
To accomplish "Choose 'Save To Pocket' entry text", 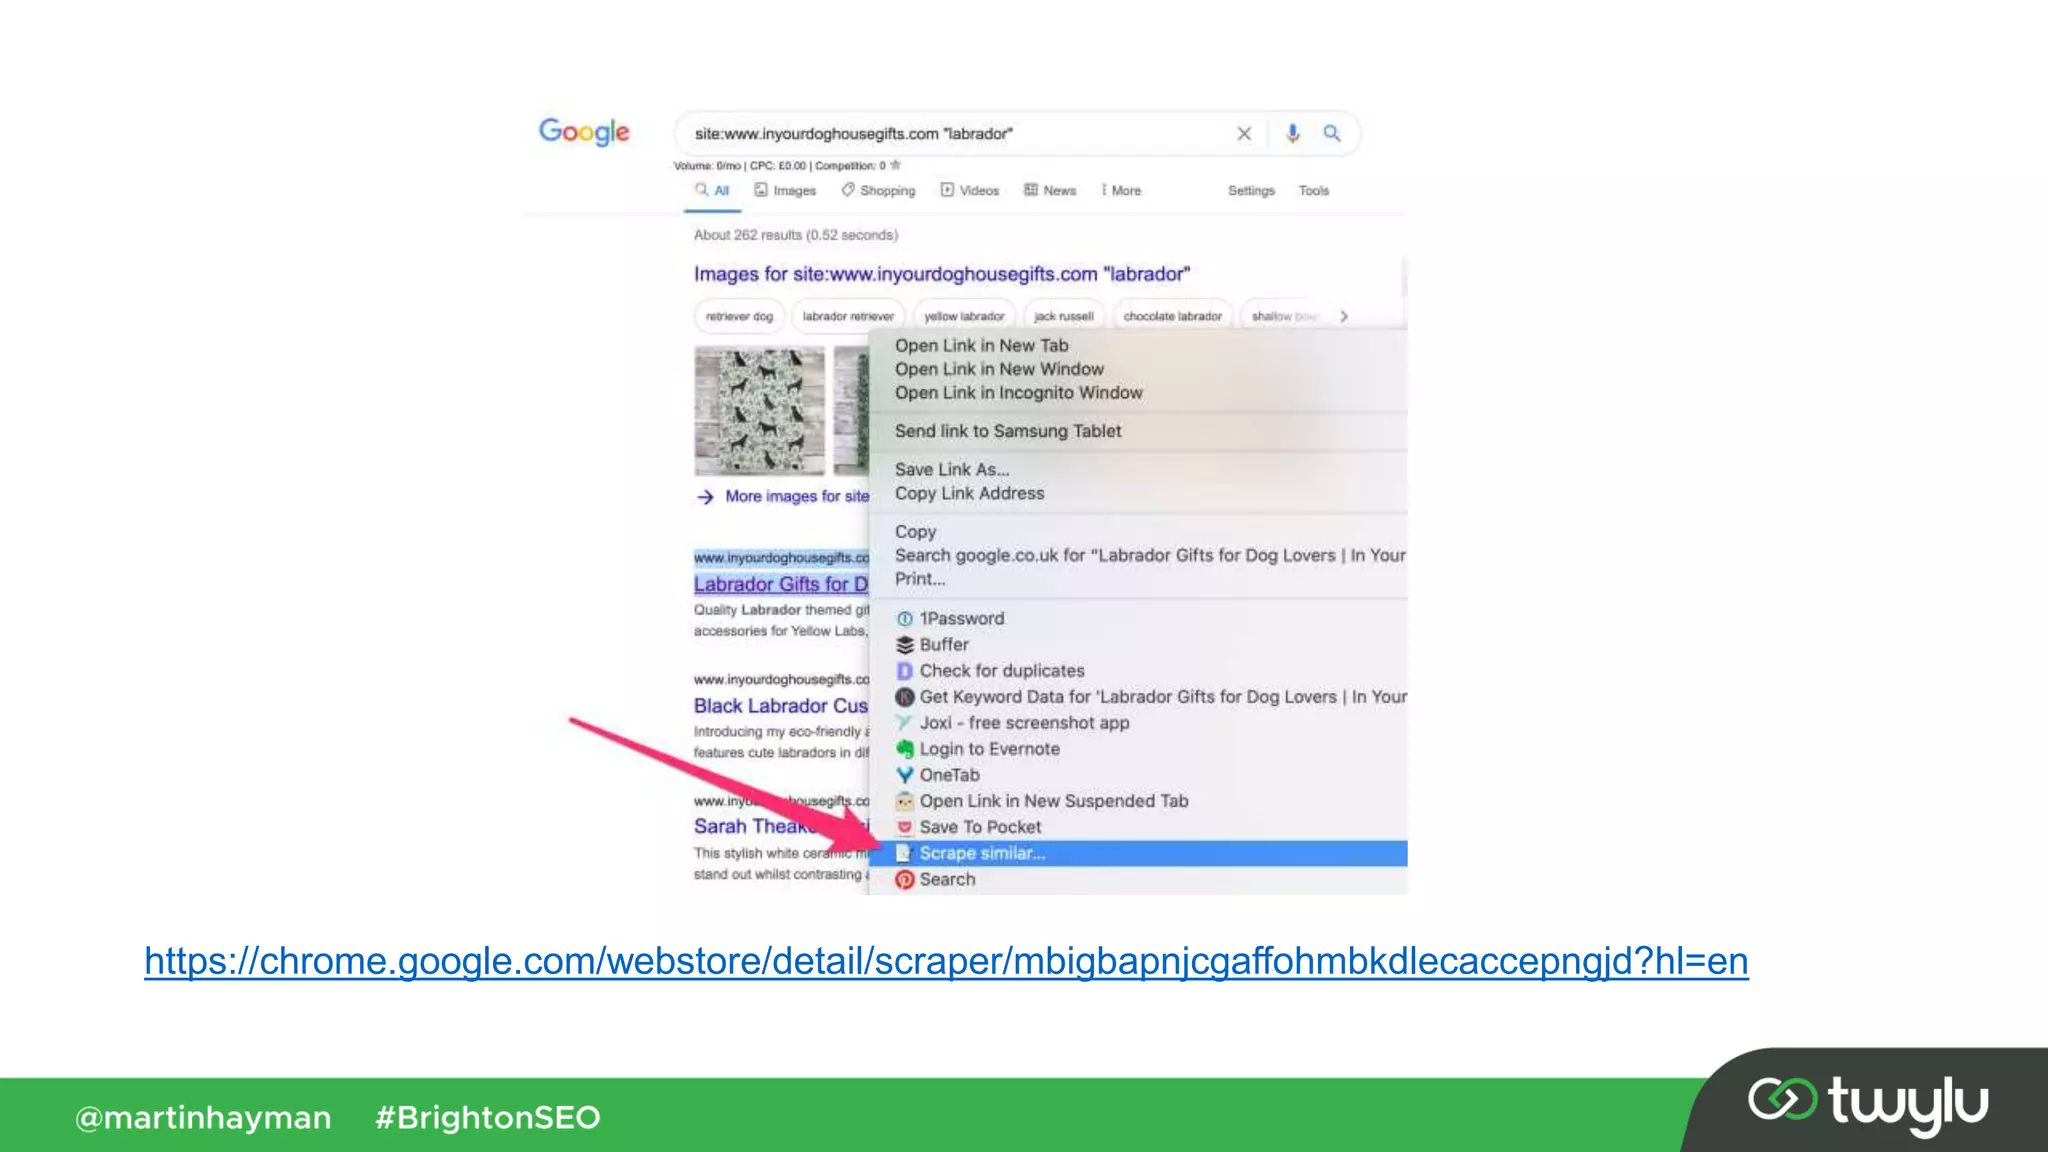I will pos(980,827).
